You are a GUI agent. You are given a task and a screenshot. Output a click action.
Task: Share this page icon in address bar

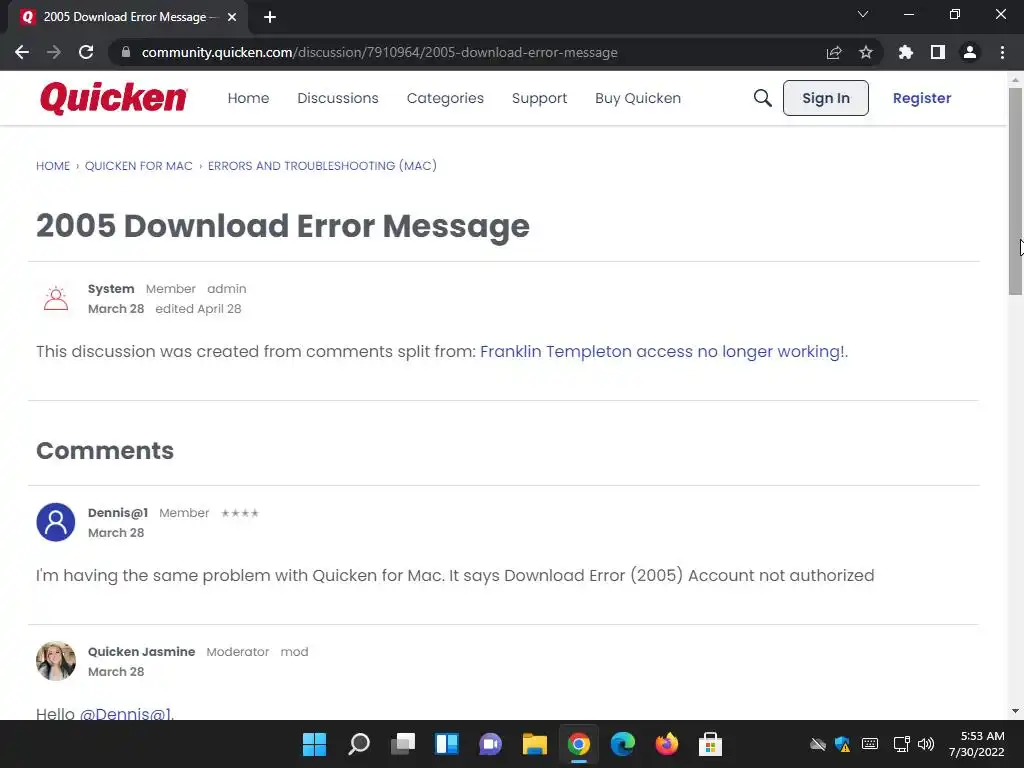pos(834,52)
